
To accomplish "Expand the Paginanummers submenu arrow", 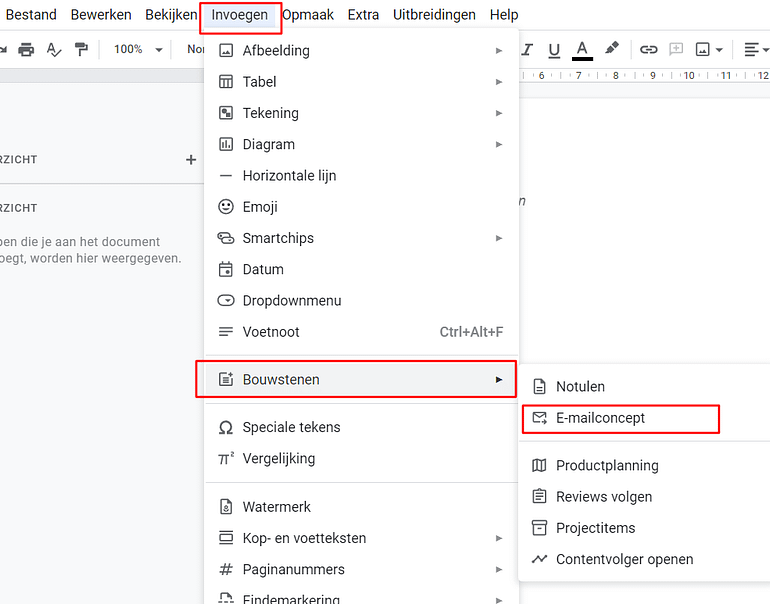I will (499, 570).
